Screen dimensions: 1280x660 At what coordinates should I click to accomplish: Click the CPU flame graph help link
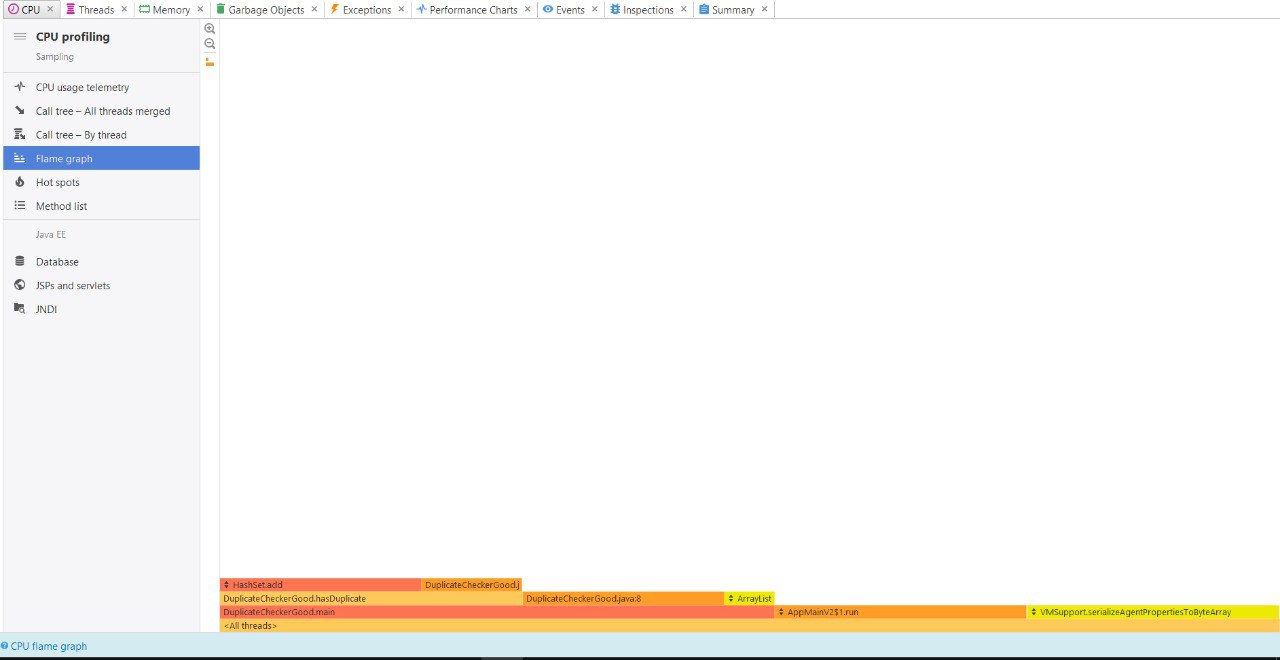click(x=49, y=646)
